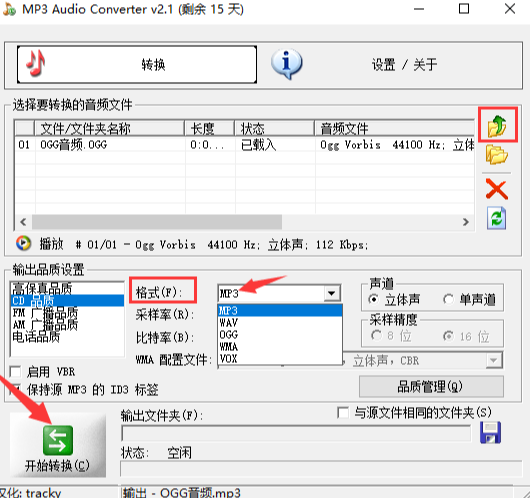Click the add audio file icon
The height and width of the screenshot is (498, 530).
497,125
